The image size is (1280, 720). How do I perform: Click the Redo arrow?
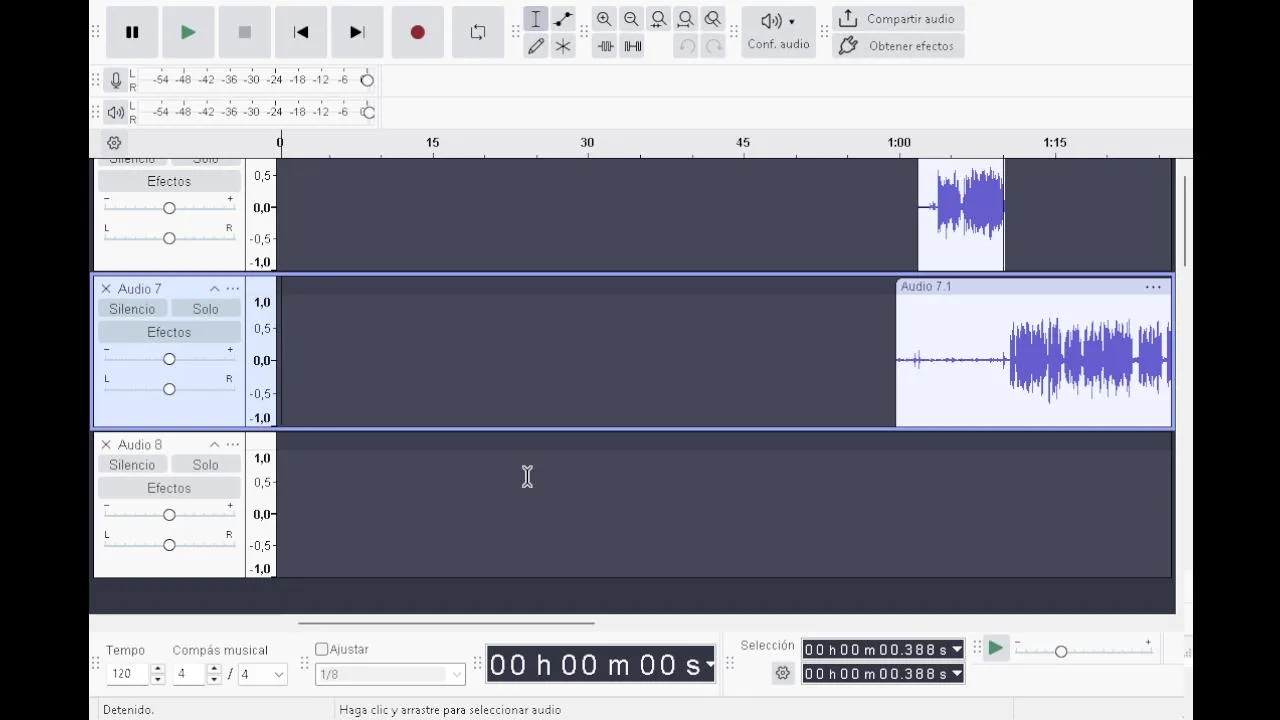713,46
